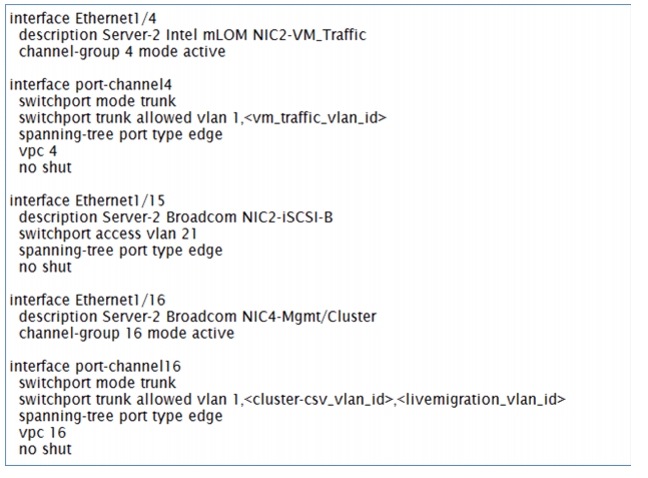Viewport: 648px width, 478px height.
Task: Click "switchport mode trunk" under port-channel16
Action: (97, 383)
